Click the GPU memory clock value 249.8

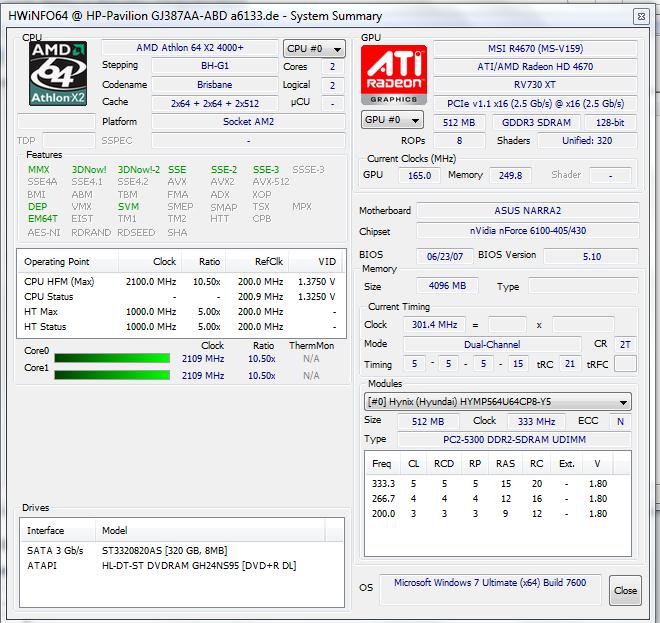tap(510, 176)
